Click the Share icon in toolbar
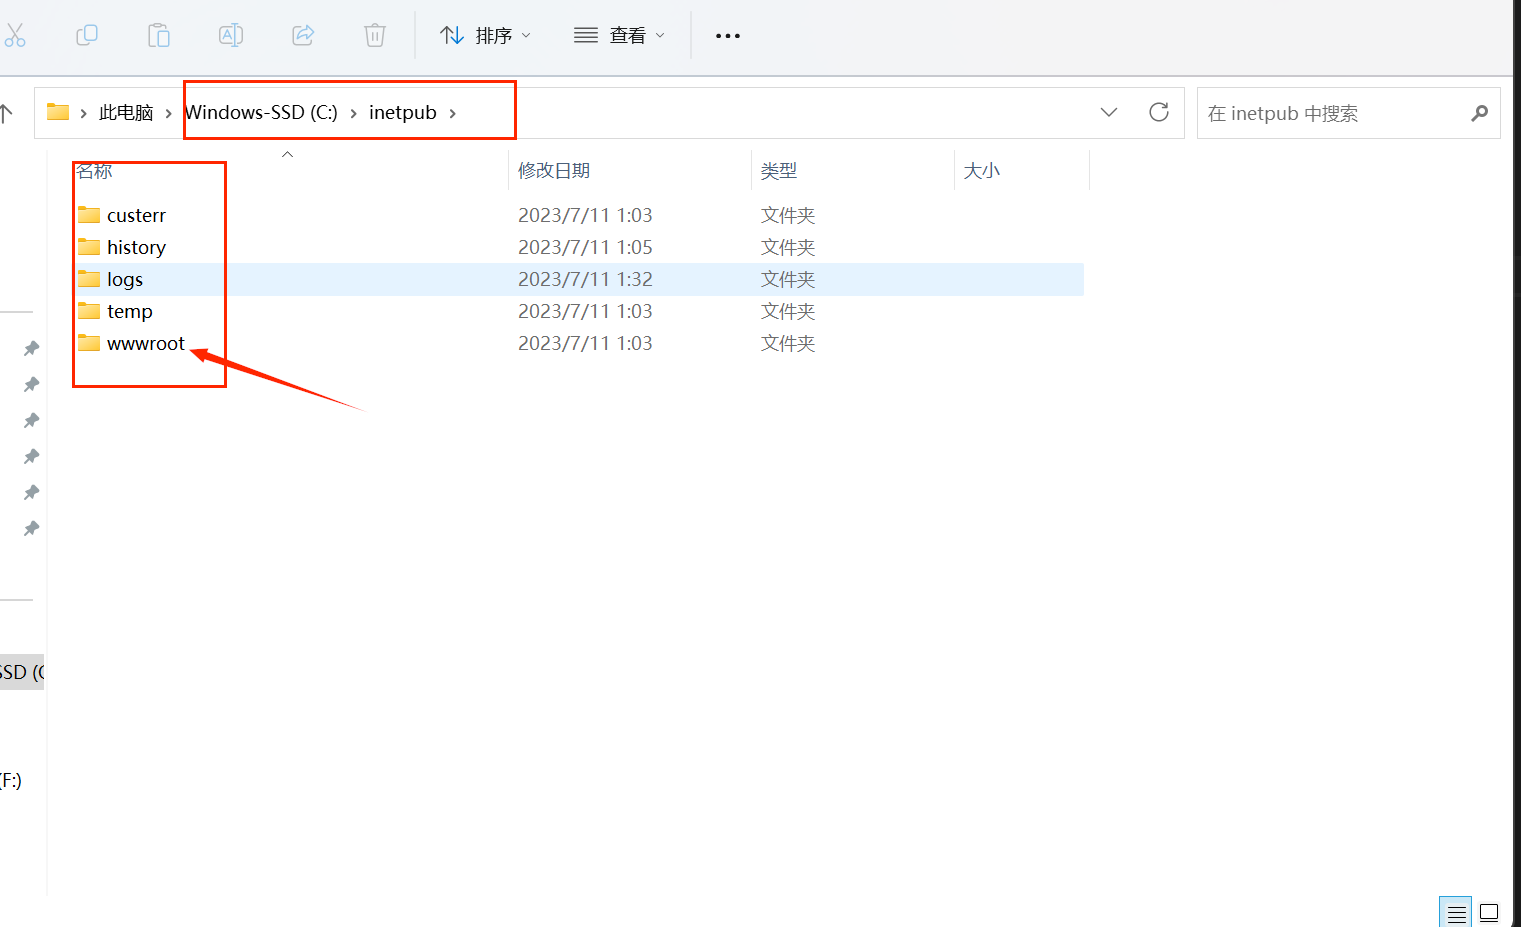 pyautogui.click(x=303, y=35)
